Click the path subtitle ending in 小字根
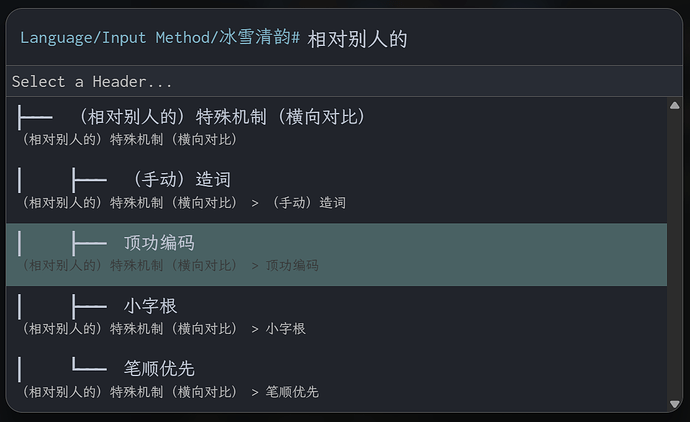The width and height of the screenshot is (690, 422). tap(163, 328)
